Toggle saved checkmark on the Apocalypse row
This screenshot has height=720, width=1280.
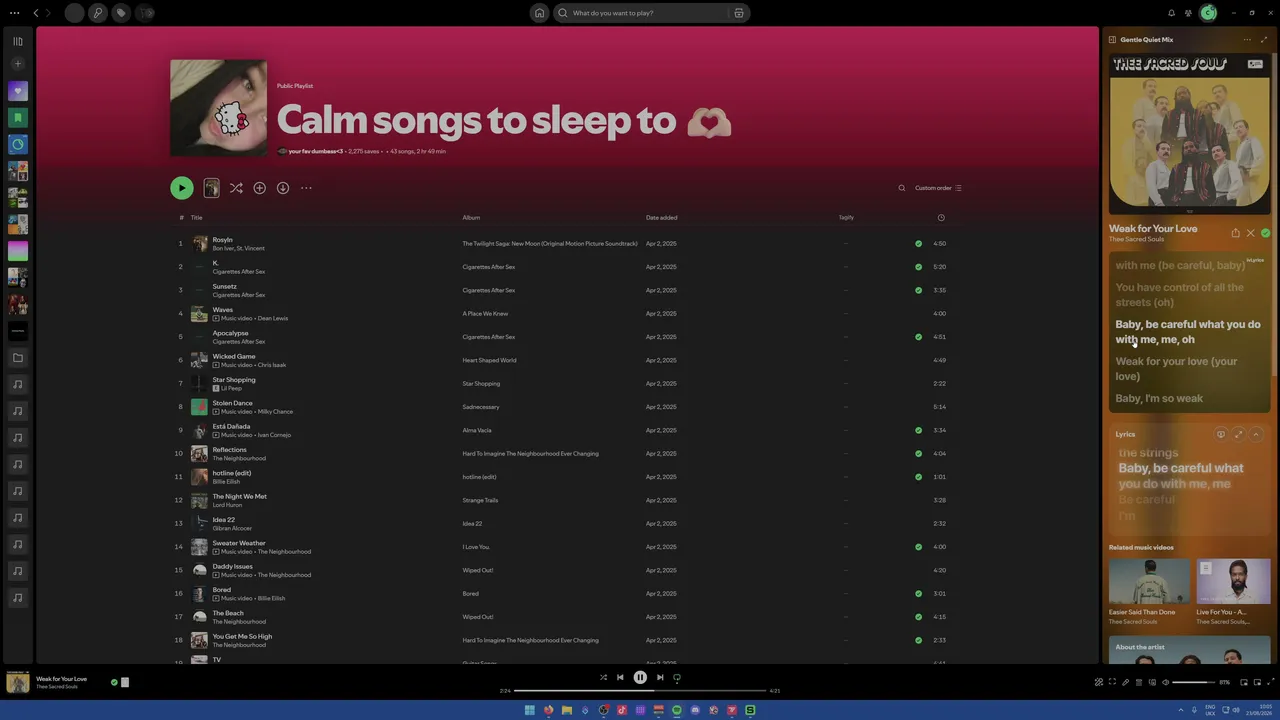pos(918,337)
